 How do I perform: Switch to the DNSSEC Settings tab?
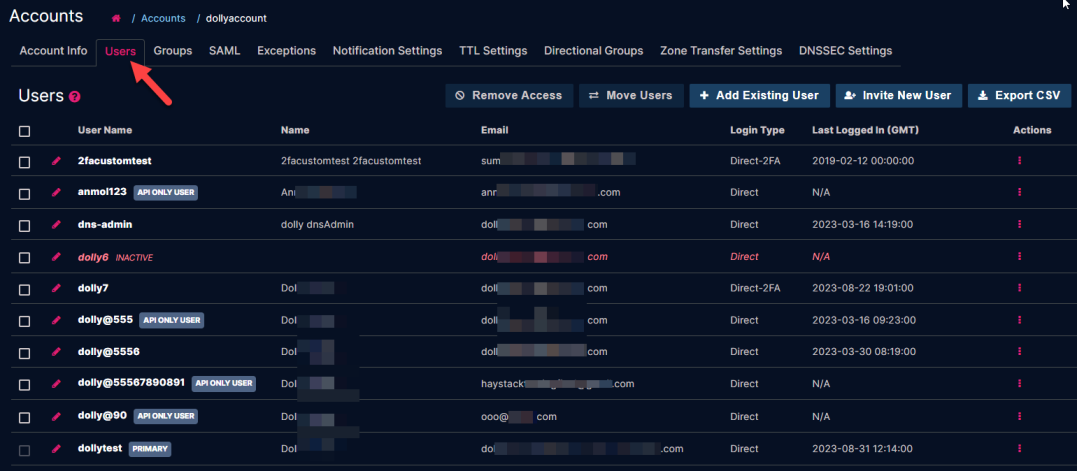point(845,51)
